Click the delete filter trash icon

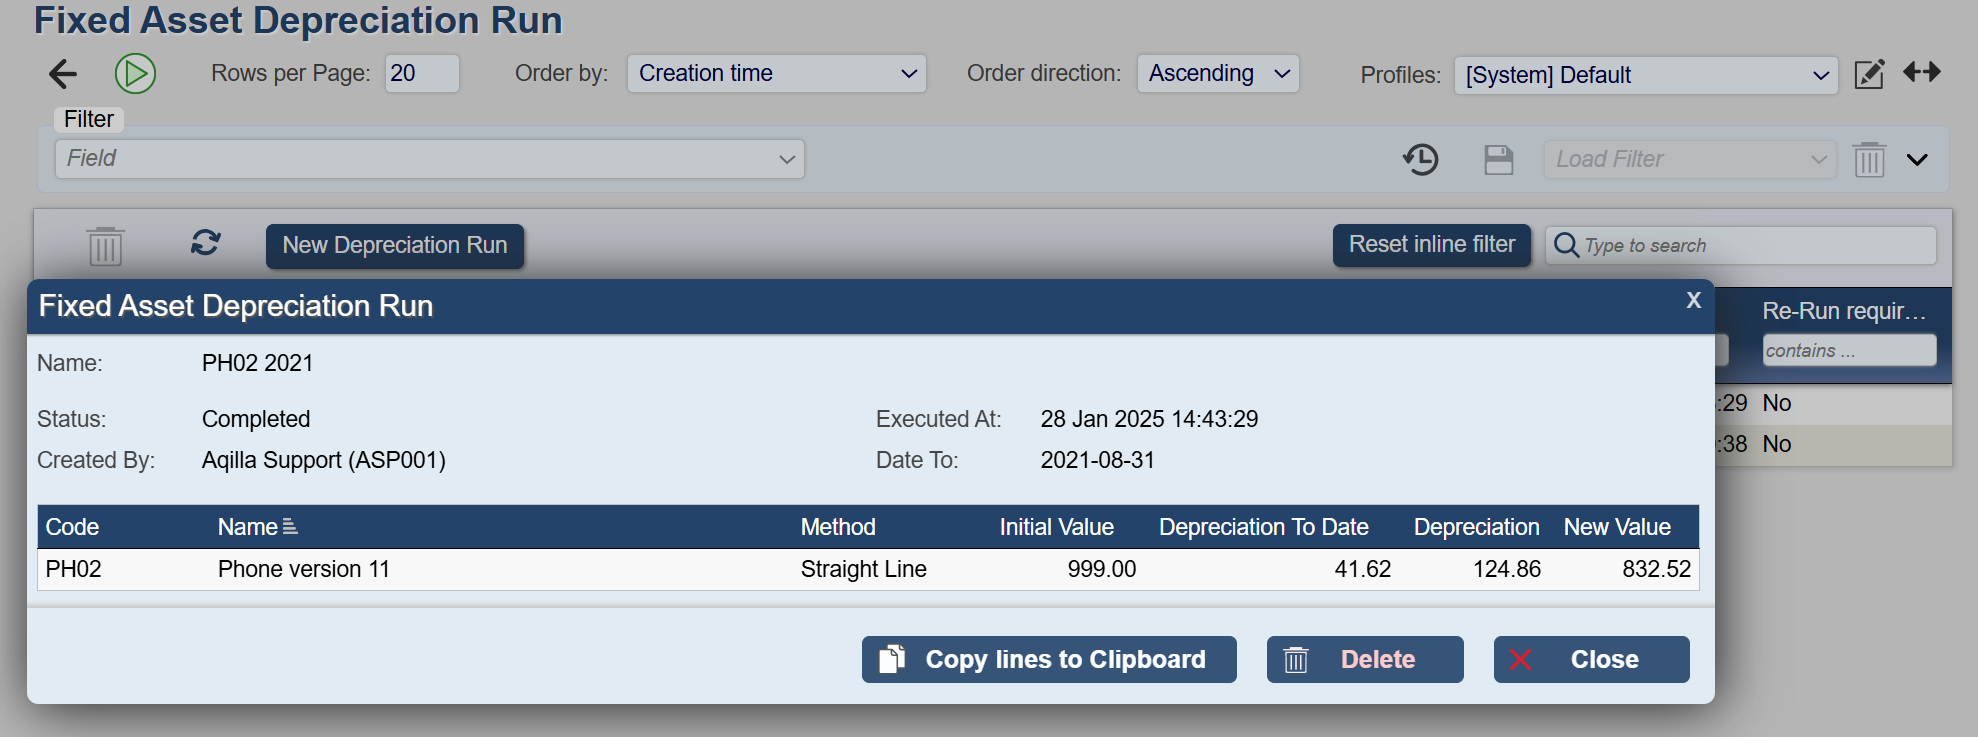click(x=1868, y=160)
